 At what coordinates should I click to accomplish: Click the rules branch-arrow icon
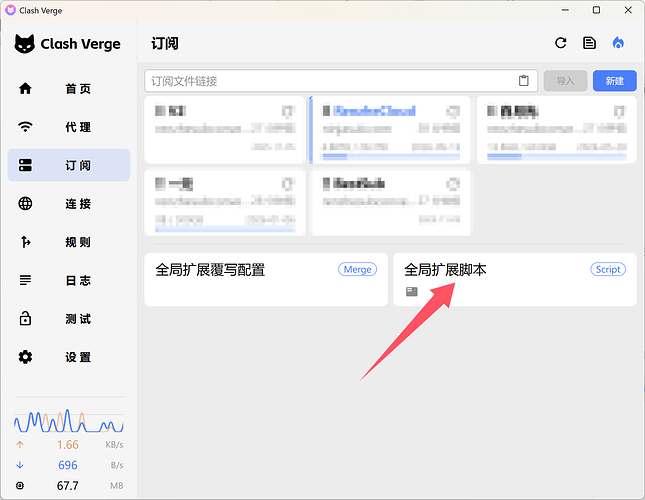click(25, 242)
